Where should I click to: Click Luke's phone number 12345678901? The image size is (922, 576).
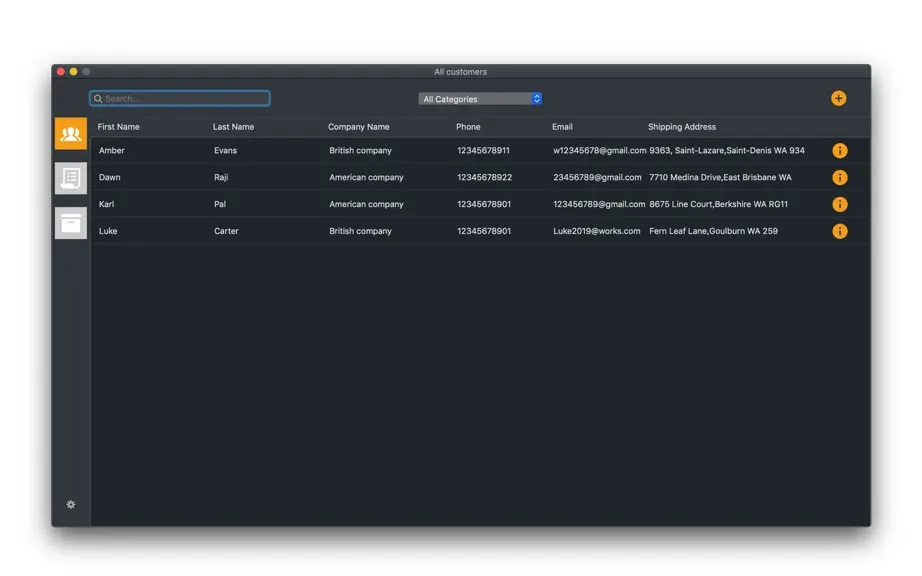tap(484, 231)
